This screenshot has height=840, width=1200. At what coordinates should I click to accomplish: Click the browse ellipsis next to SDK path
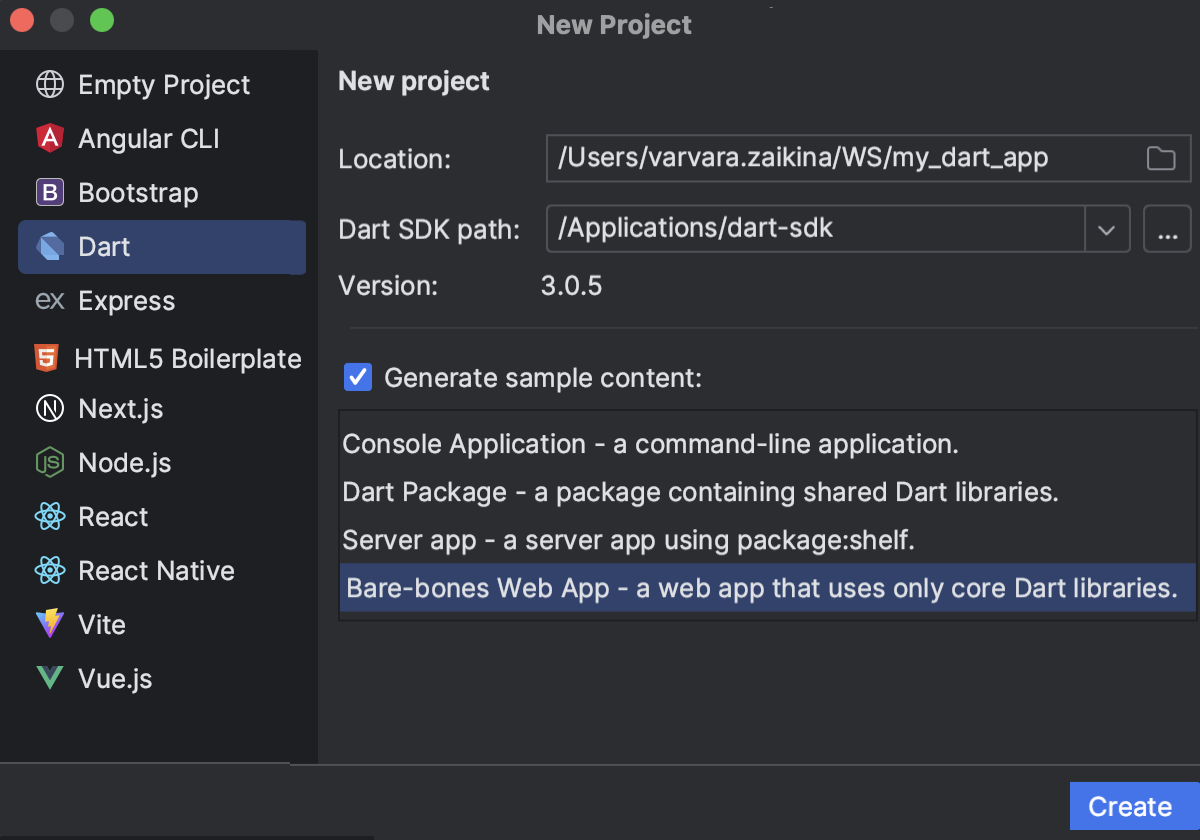click(x=1167, y=229)
